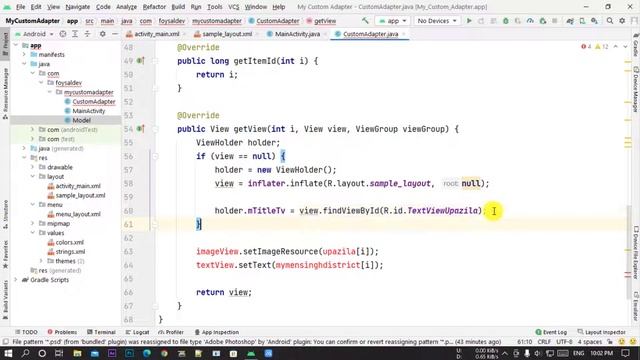
Task: Expand the drawable folder
Action: click(x=33, y=167)
